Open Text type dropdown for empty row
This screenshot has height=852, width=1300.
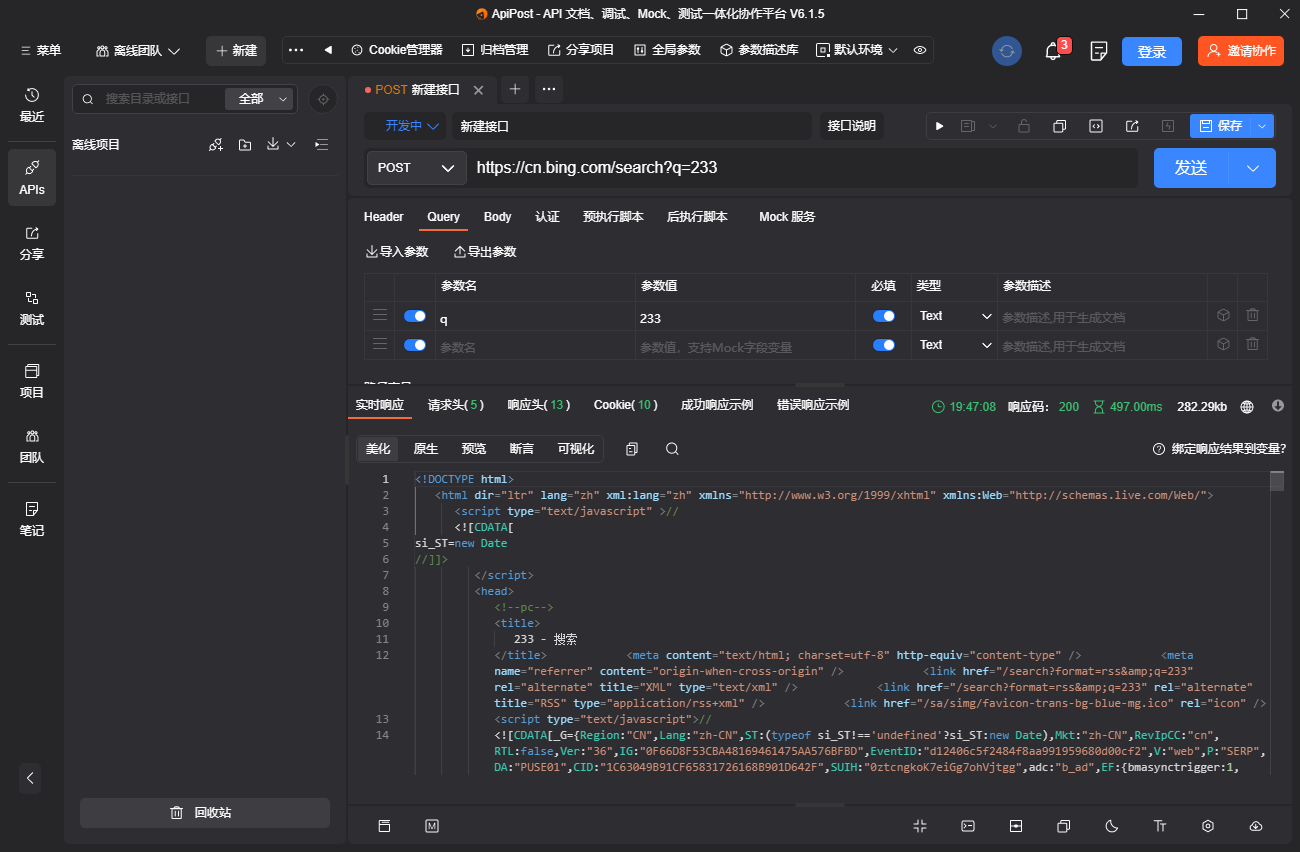(955, 345)
